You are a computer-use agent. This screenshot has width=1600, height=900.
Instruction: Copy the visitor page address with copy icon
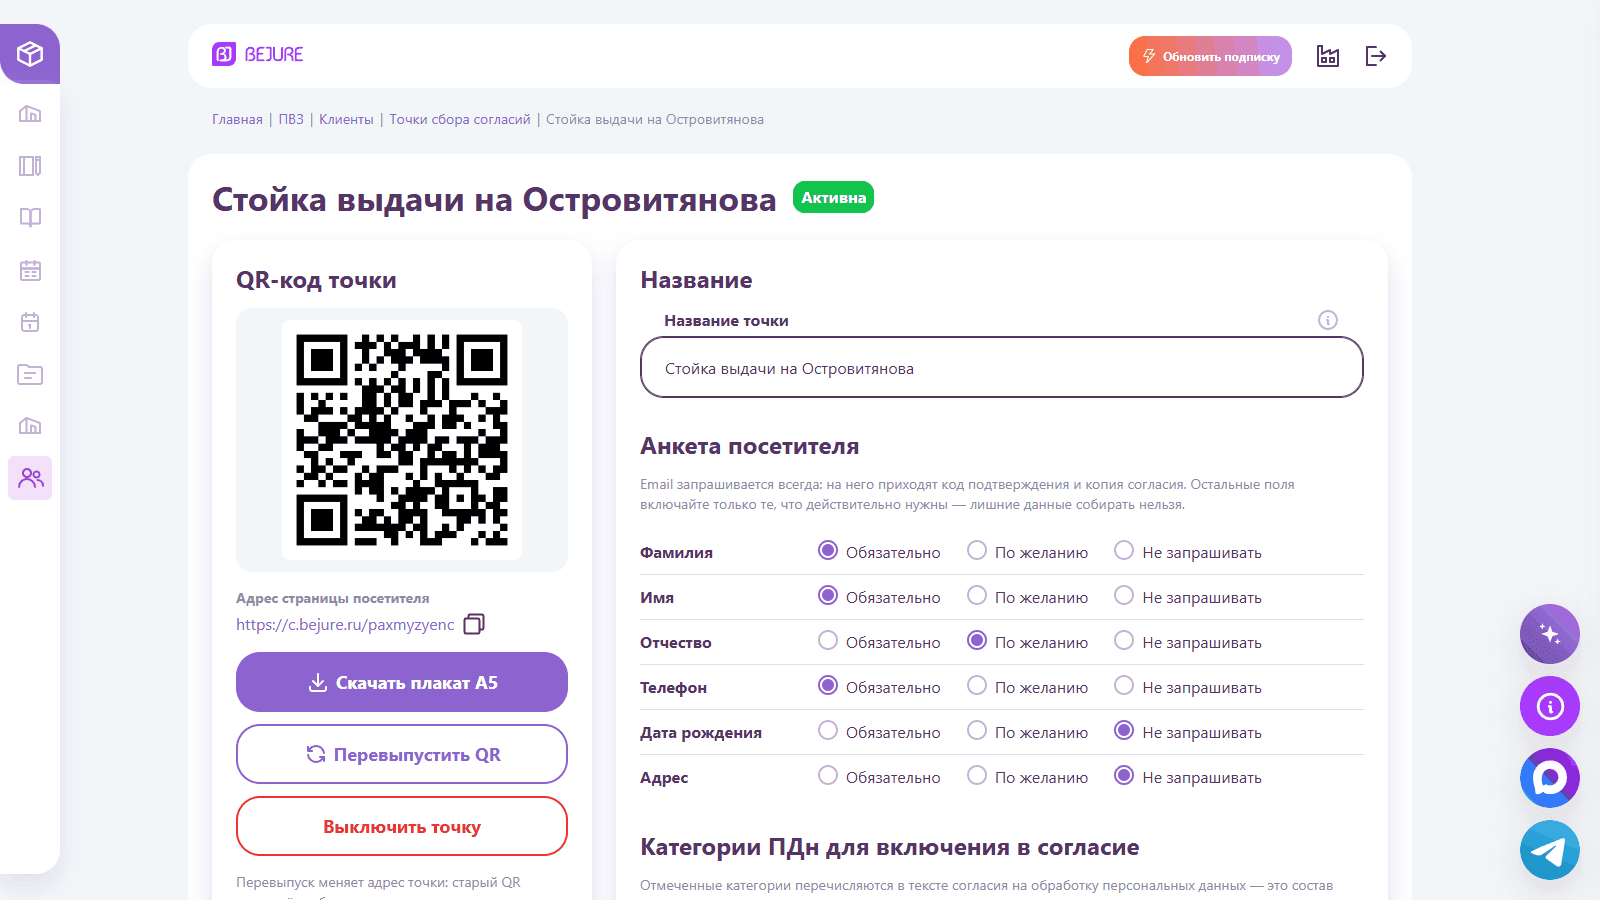click(474, 624)
